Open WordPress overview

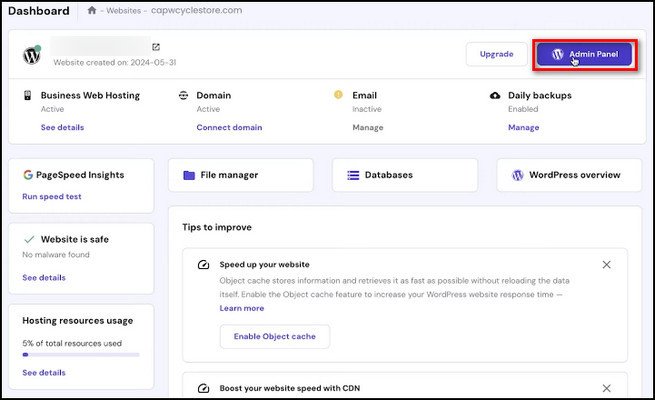569,175
